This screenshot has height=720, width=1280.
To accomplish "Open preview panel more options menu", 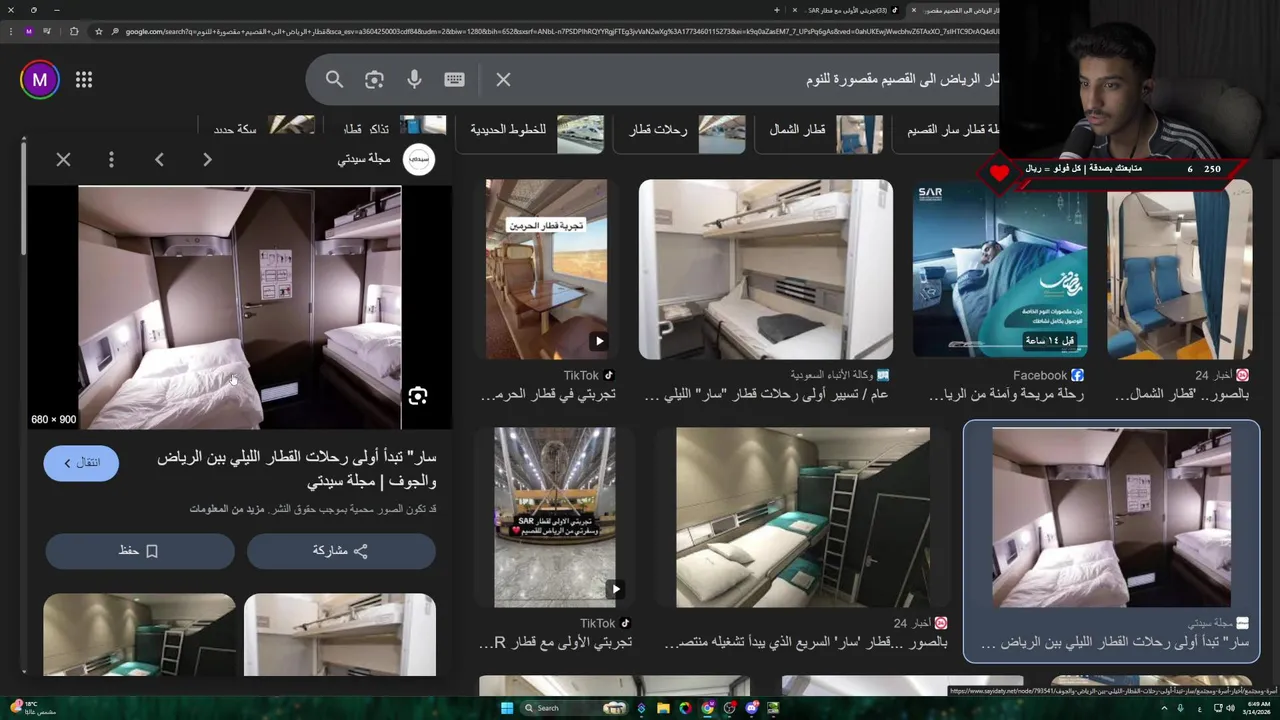I will click(111, 159).
